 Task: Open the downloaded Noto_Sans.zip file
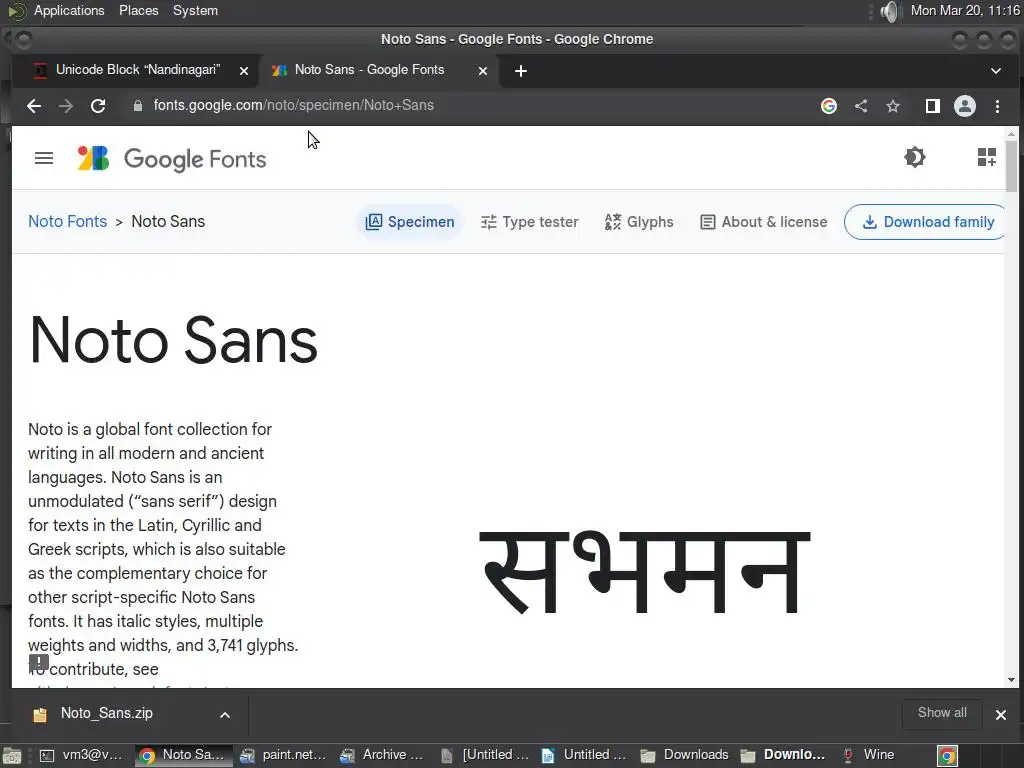106,713
